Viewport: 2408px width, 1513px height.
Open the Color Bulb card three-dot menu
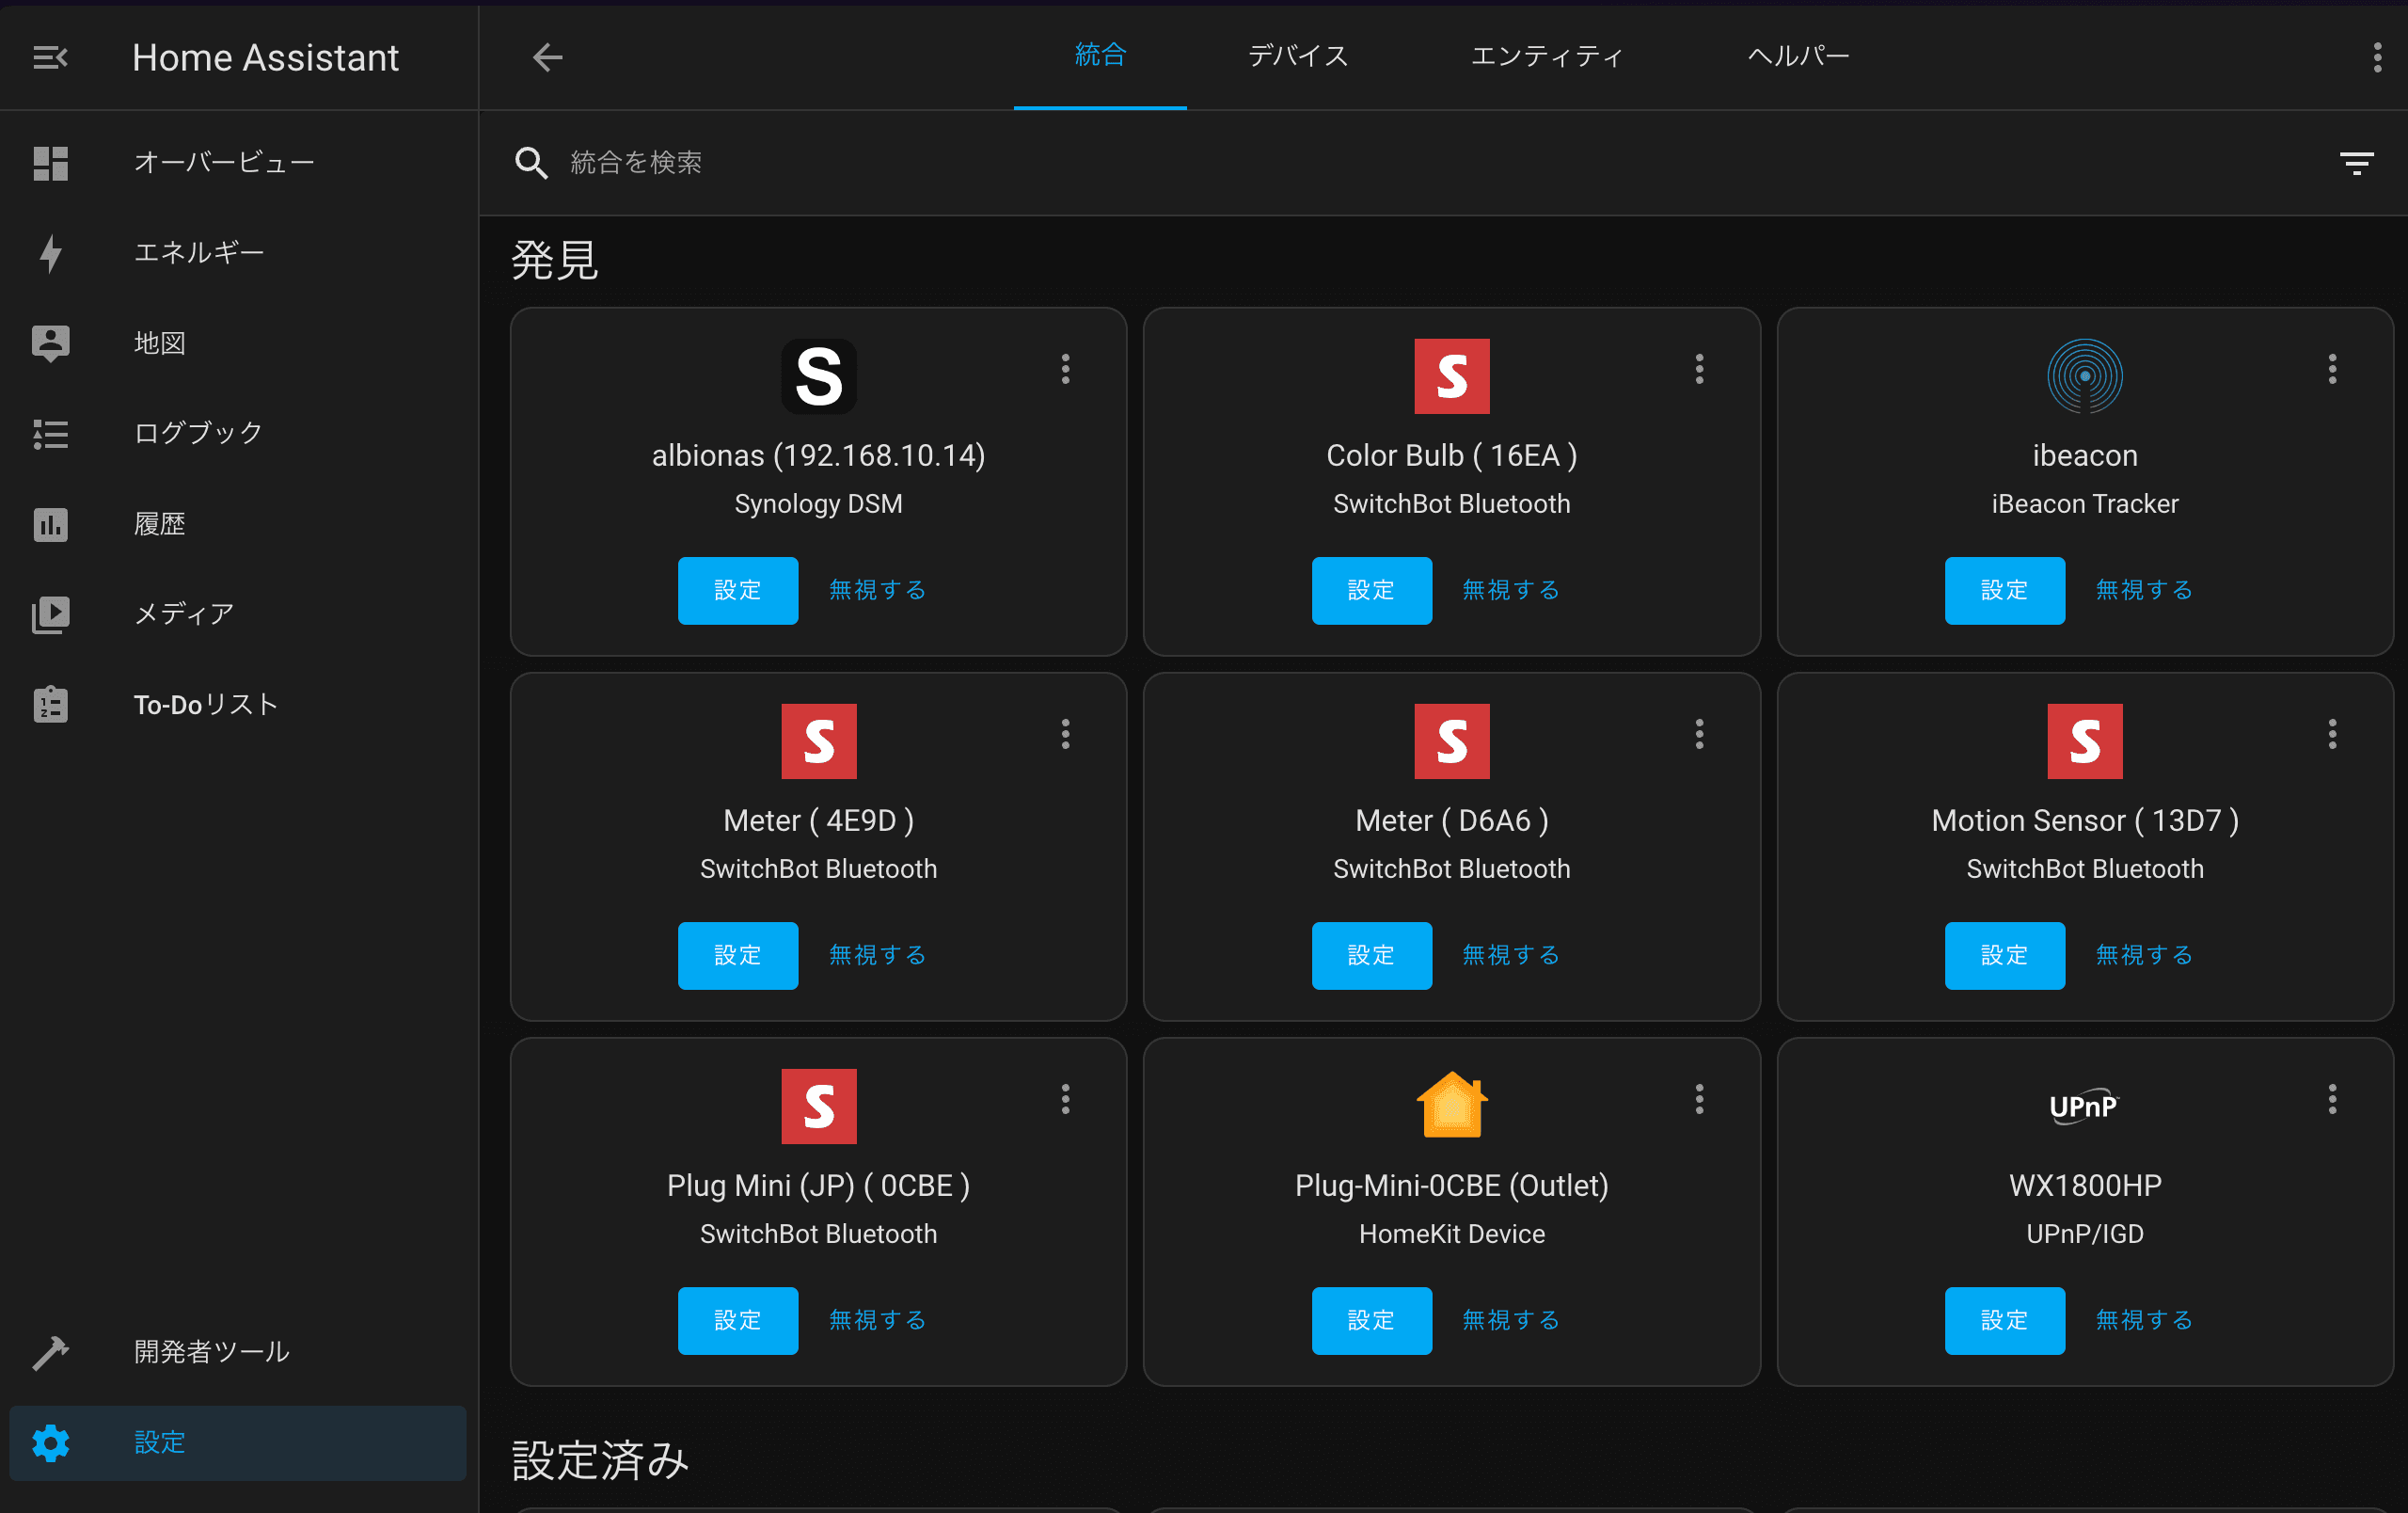click(1698, 369)
